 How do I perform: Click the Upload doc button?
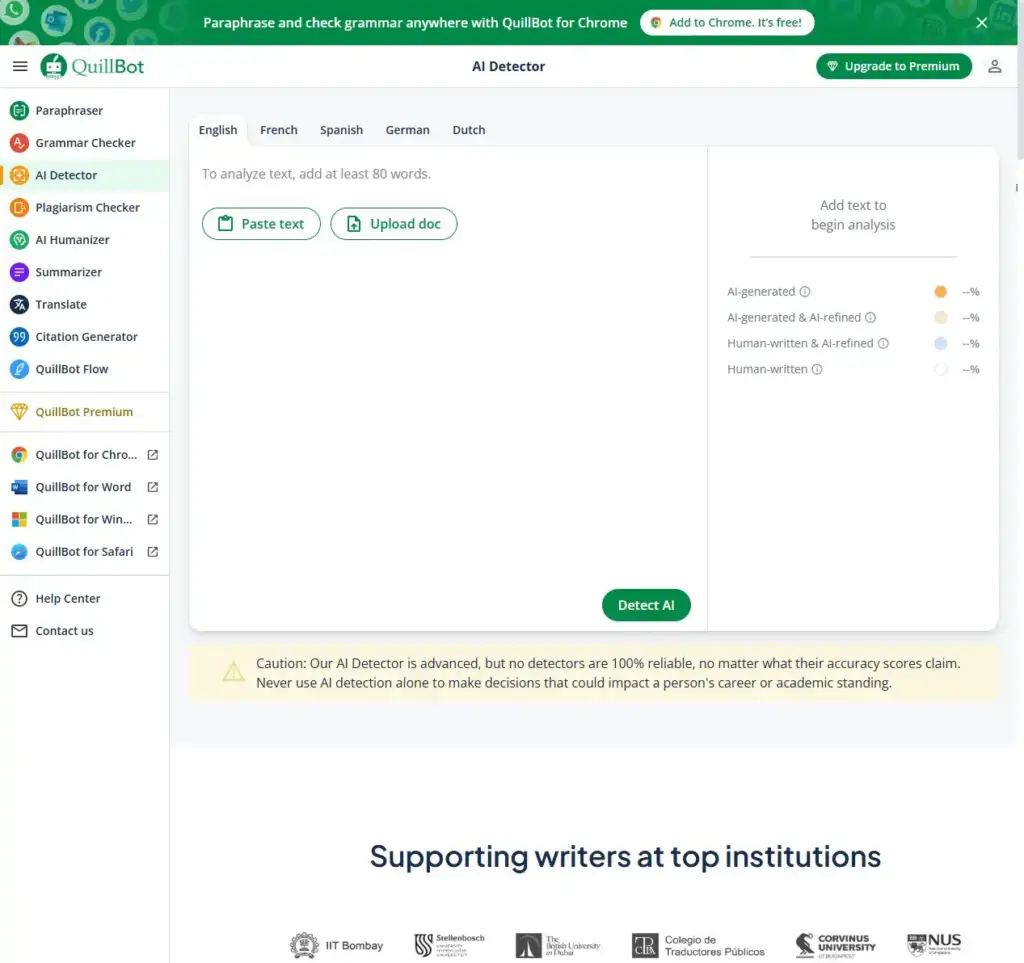(x=394, y=224)
